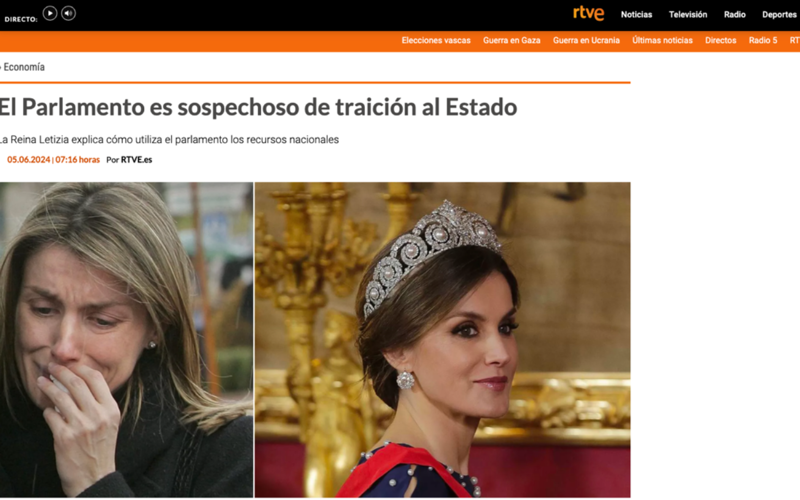
Task: Open the RTVE.es author link
Action: [x=136, y=160]
